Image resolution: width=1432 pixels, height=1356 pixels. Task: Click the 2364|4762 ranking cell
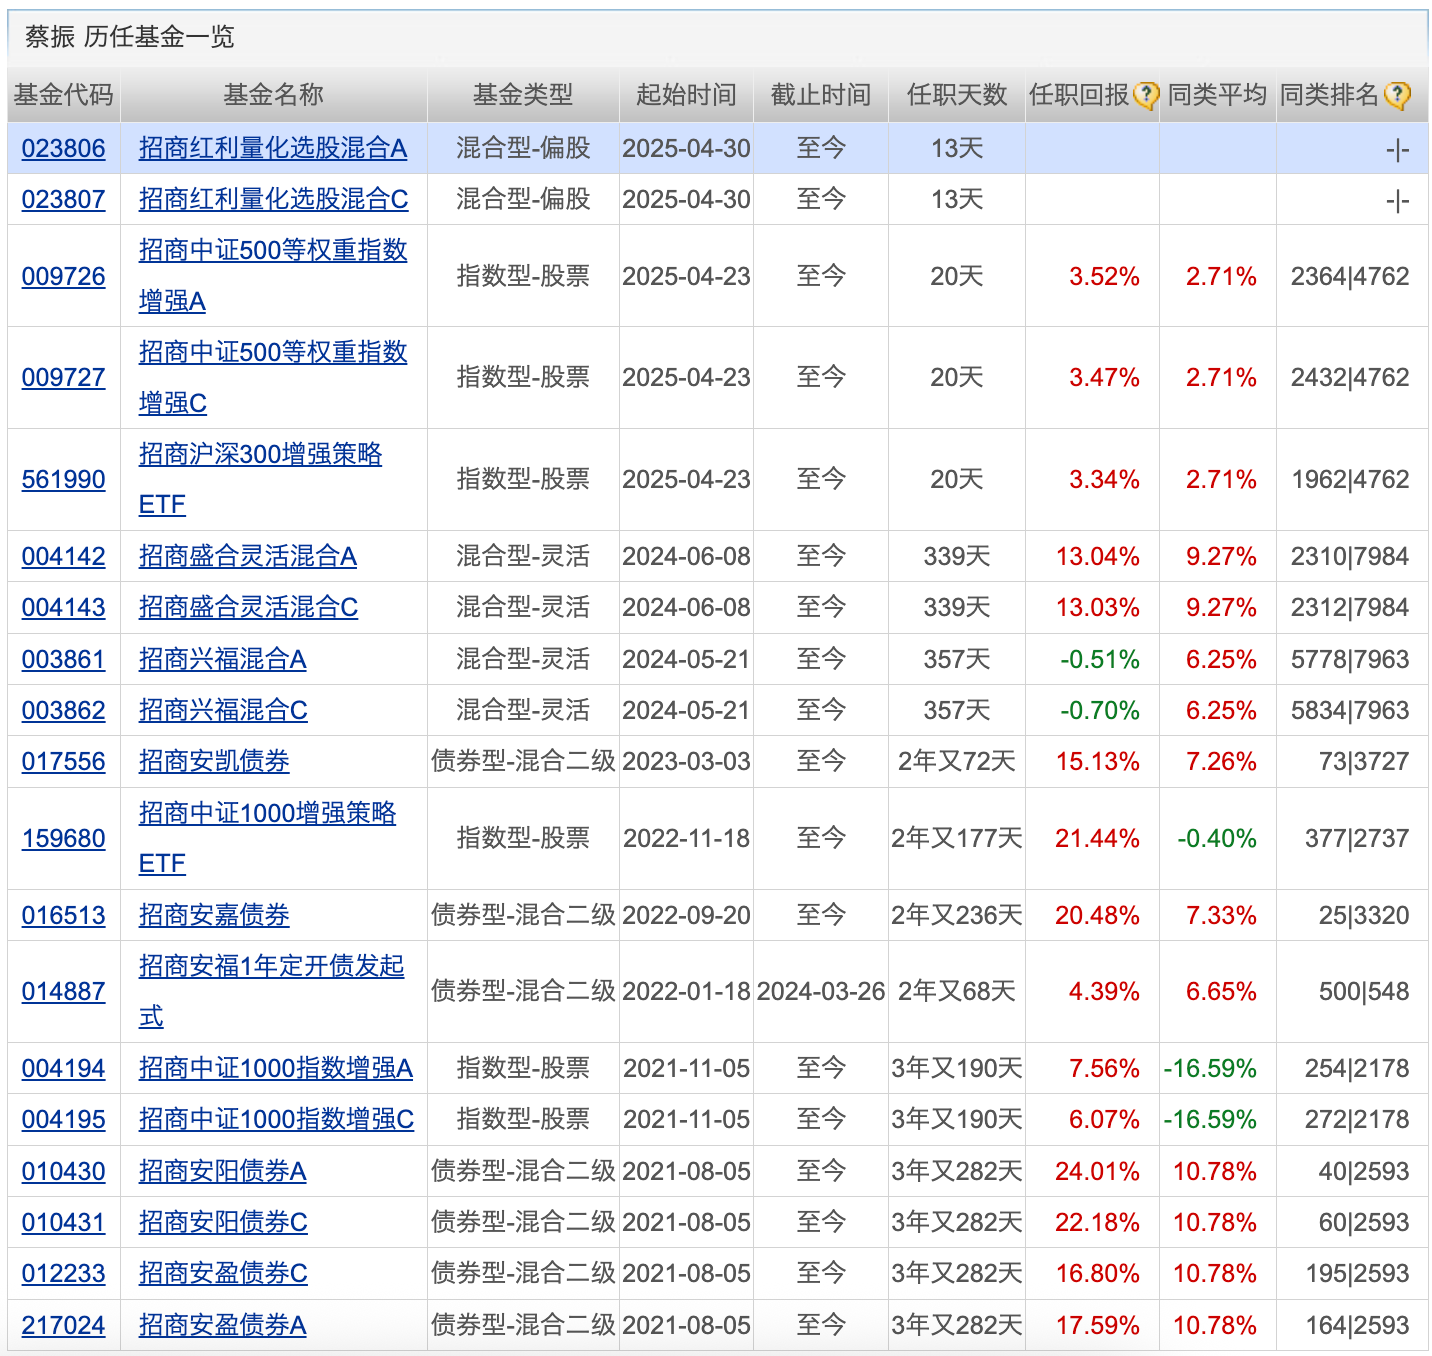click(1350, 277)
